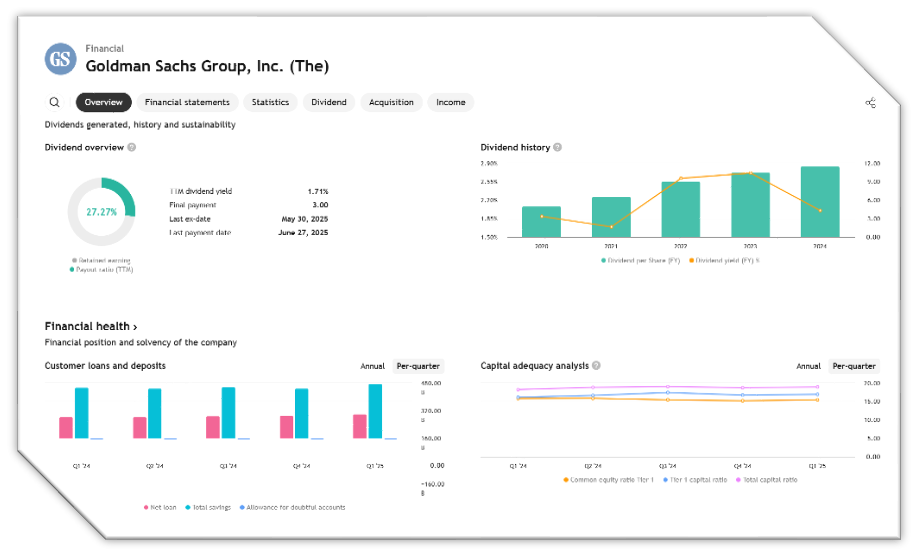Click Q1 '24 net loan bar
918x556 pixels.
[66, 428]
